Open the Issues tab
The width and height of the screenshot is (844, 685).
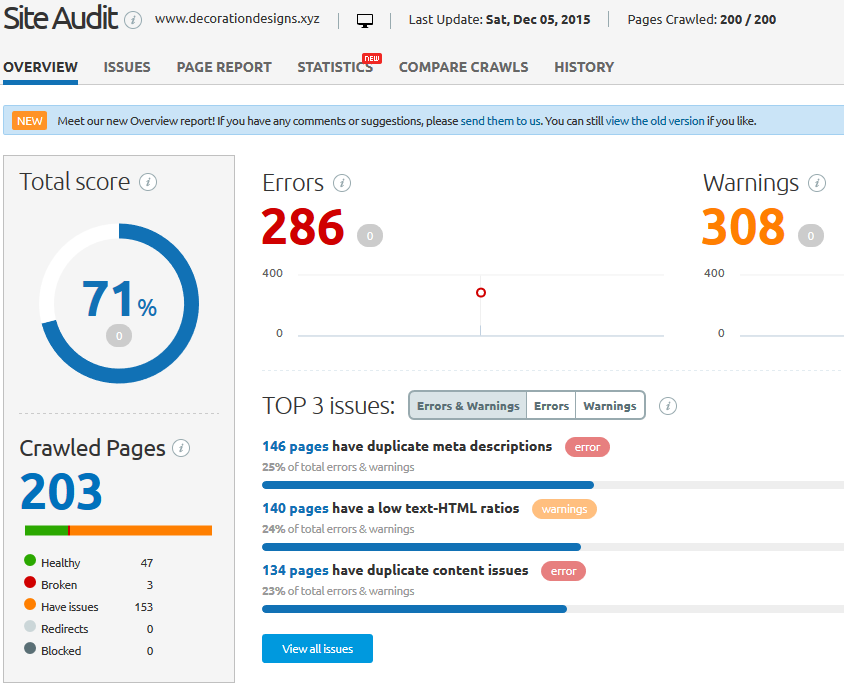click(127, 67)
